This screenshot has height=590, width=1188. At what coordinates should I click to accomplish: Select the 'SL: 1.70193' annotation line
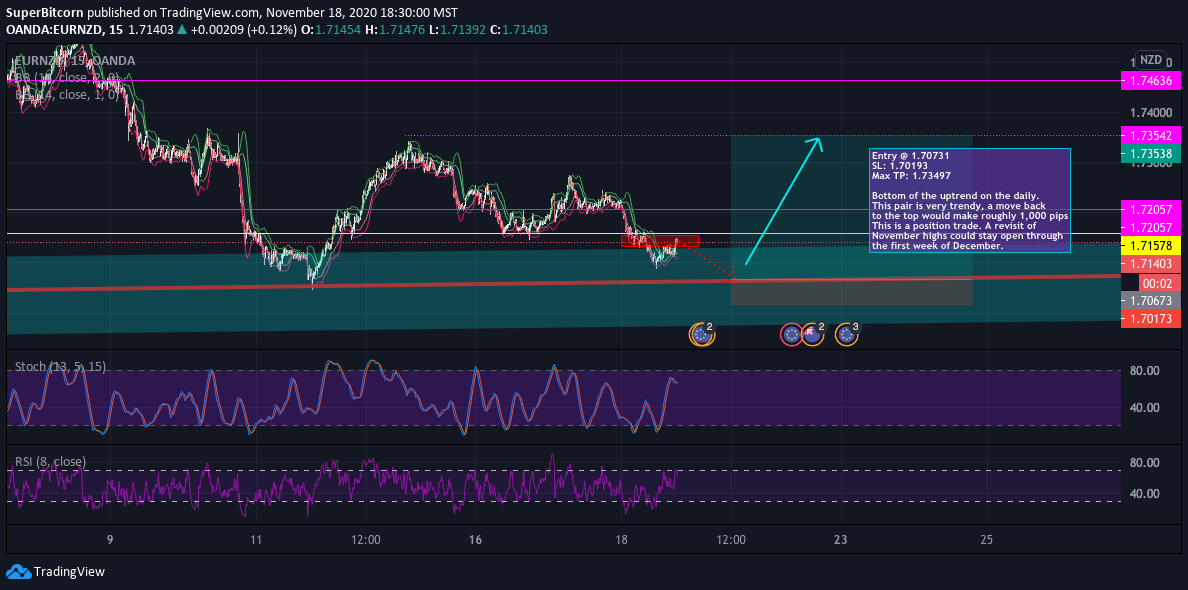tap(900, 165)
